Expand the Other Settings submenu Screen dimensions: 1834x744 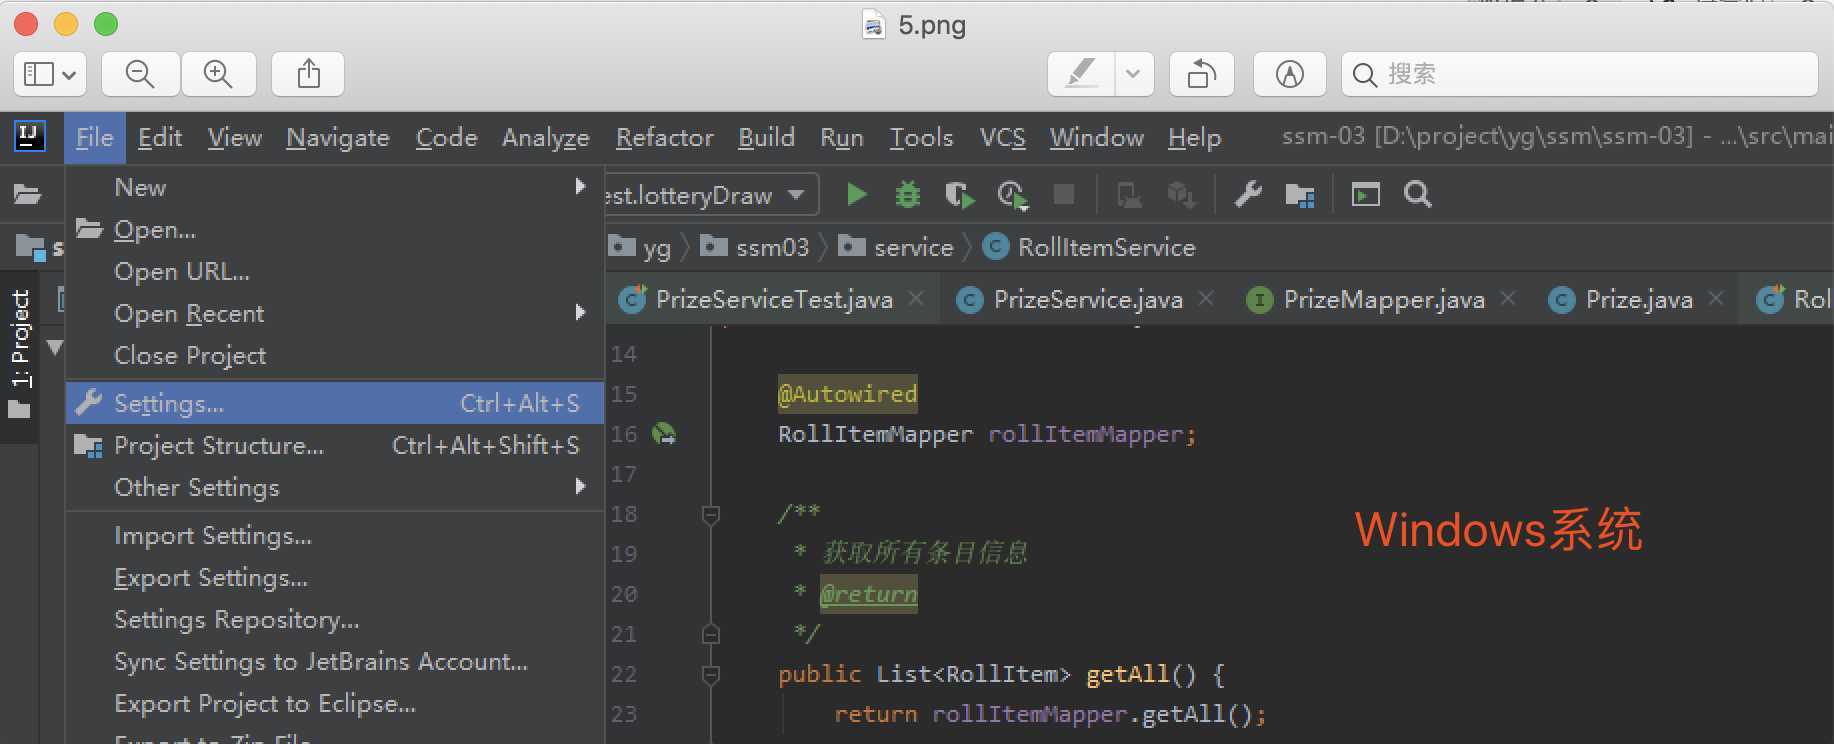point(335,488)
